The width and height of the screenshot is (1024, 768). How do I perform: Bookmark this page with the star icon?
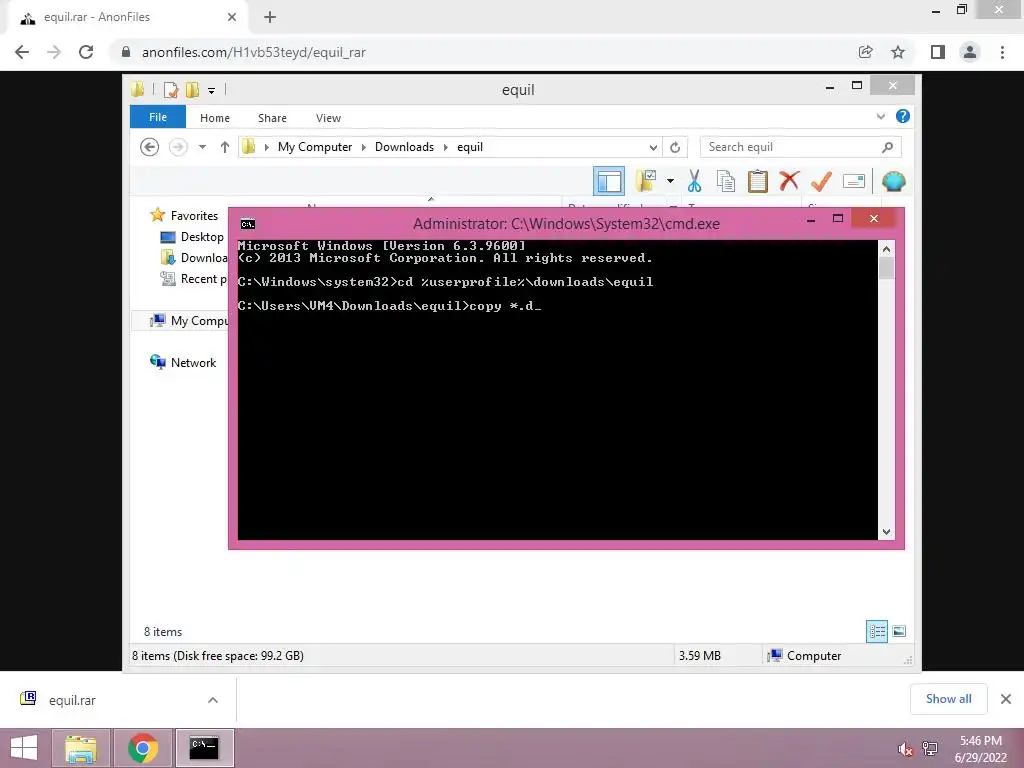tap(898, 52)
